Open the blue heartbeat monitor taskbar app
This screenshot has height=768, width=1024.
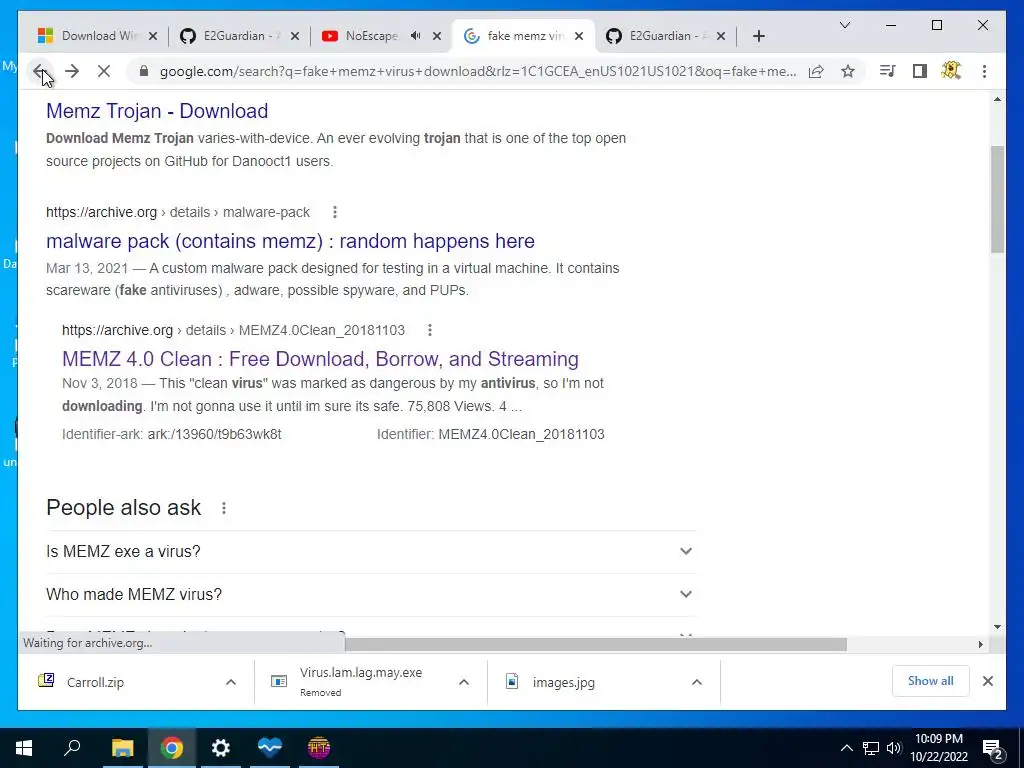270,748
